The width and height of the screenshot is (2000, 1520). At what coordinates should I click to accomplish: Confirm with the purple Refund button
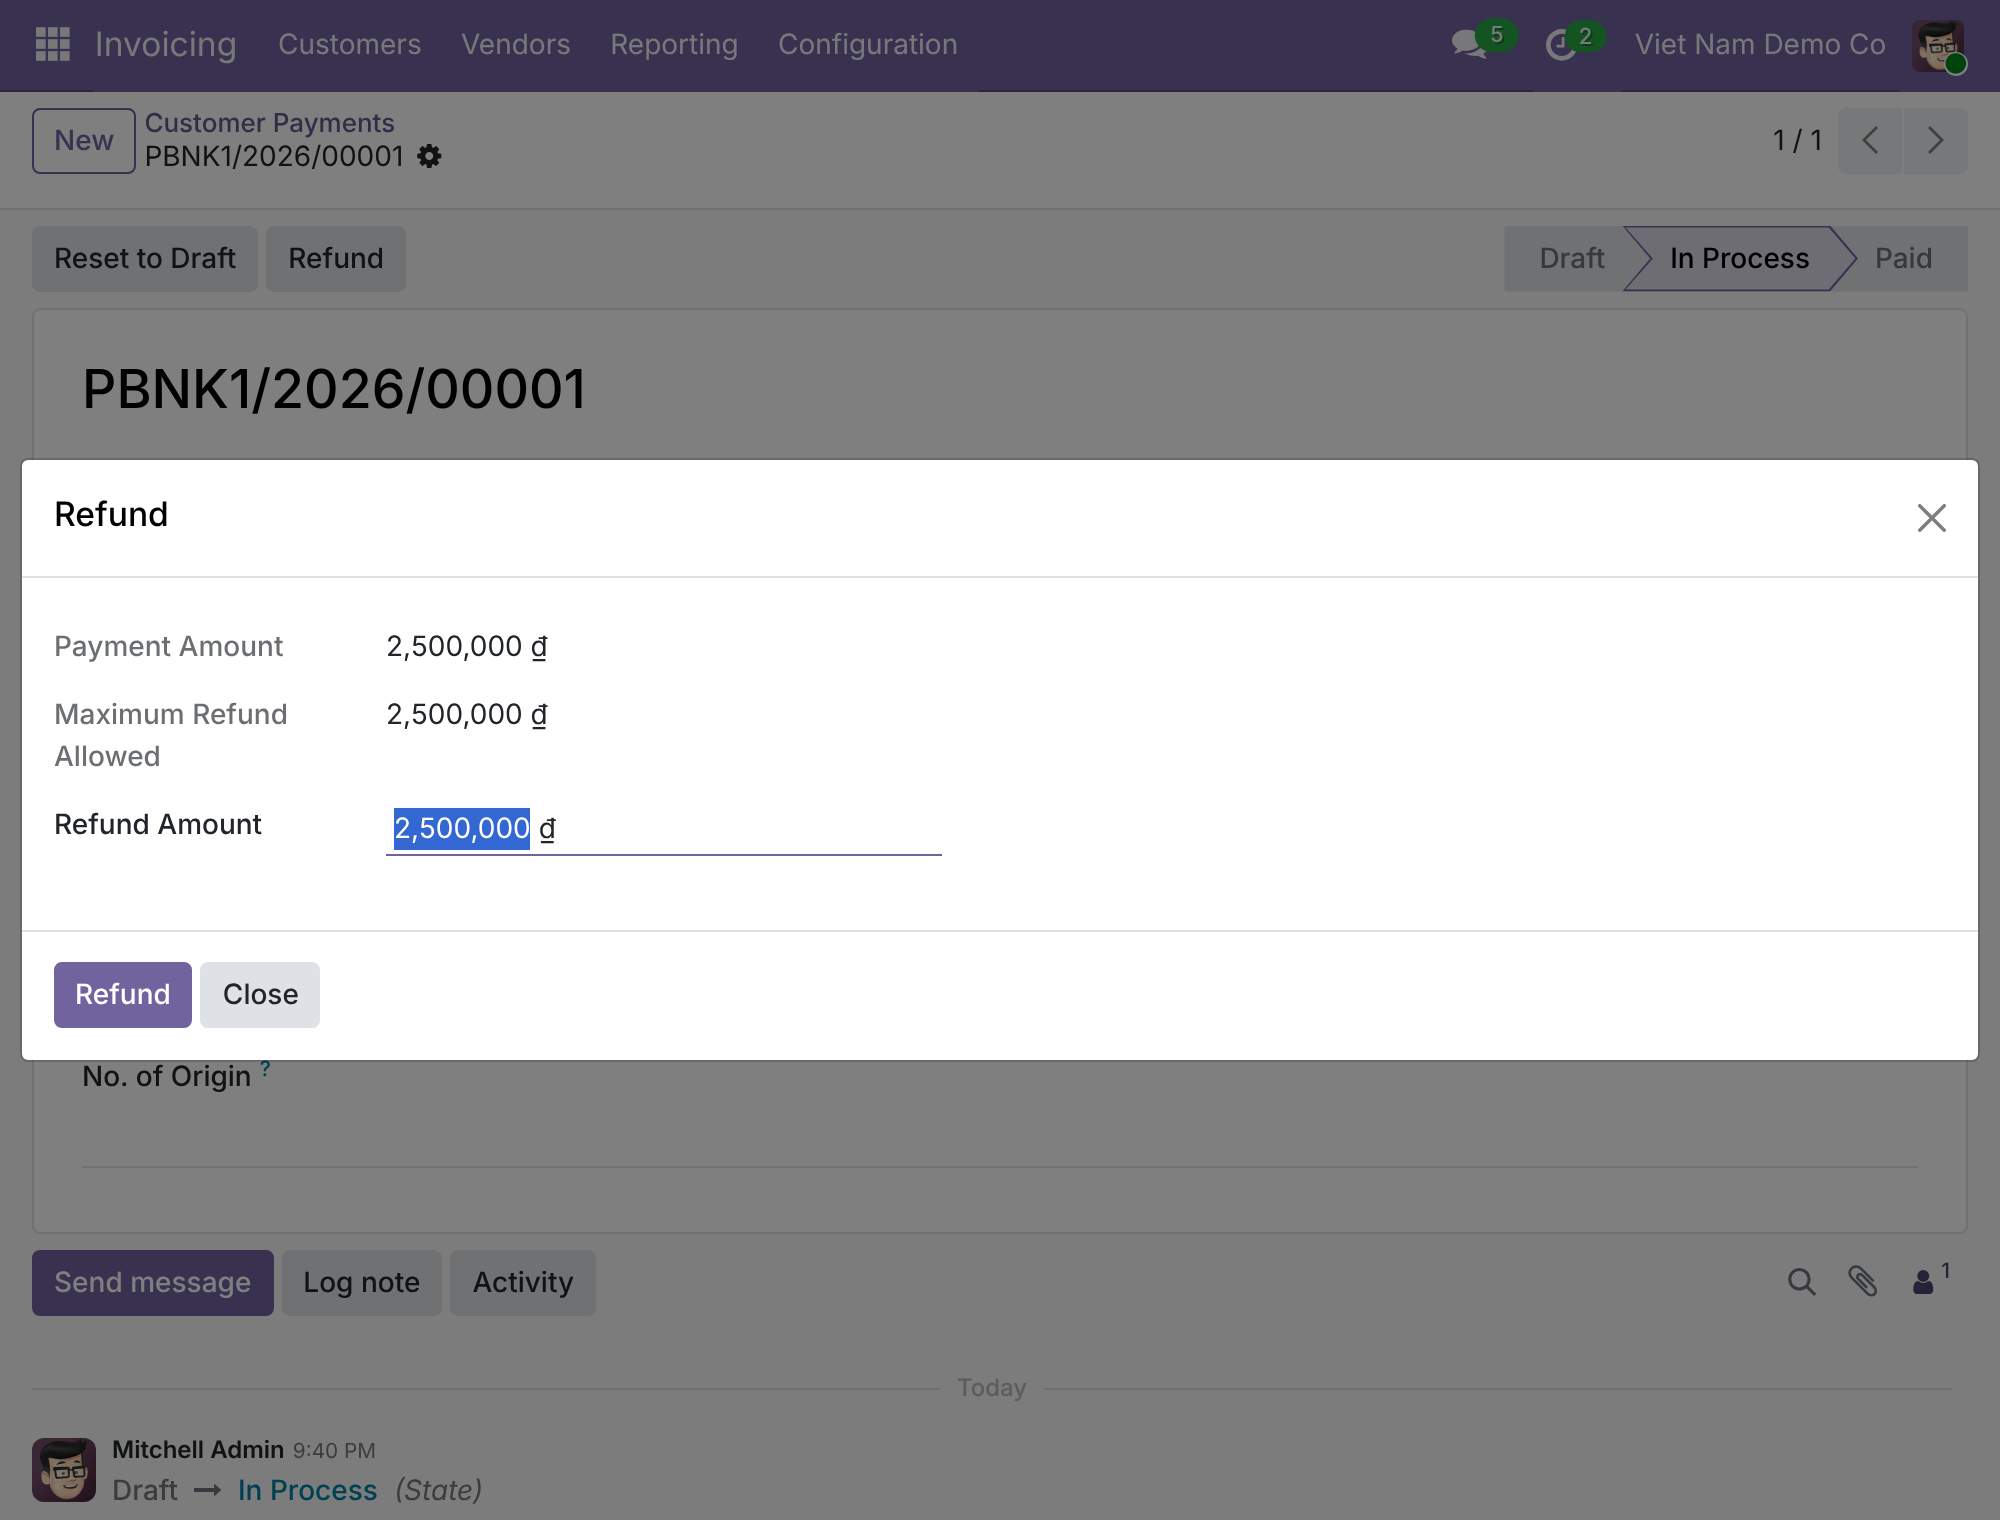(x=123, y=994)
